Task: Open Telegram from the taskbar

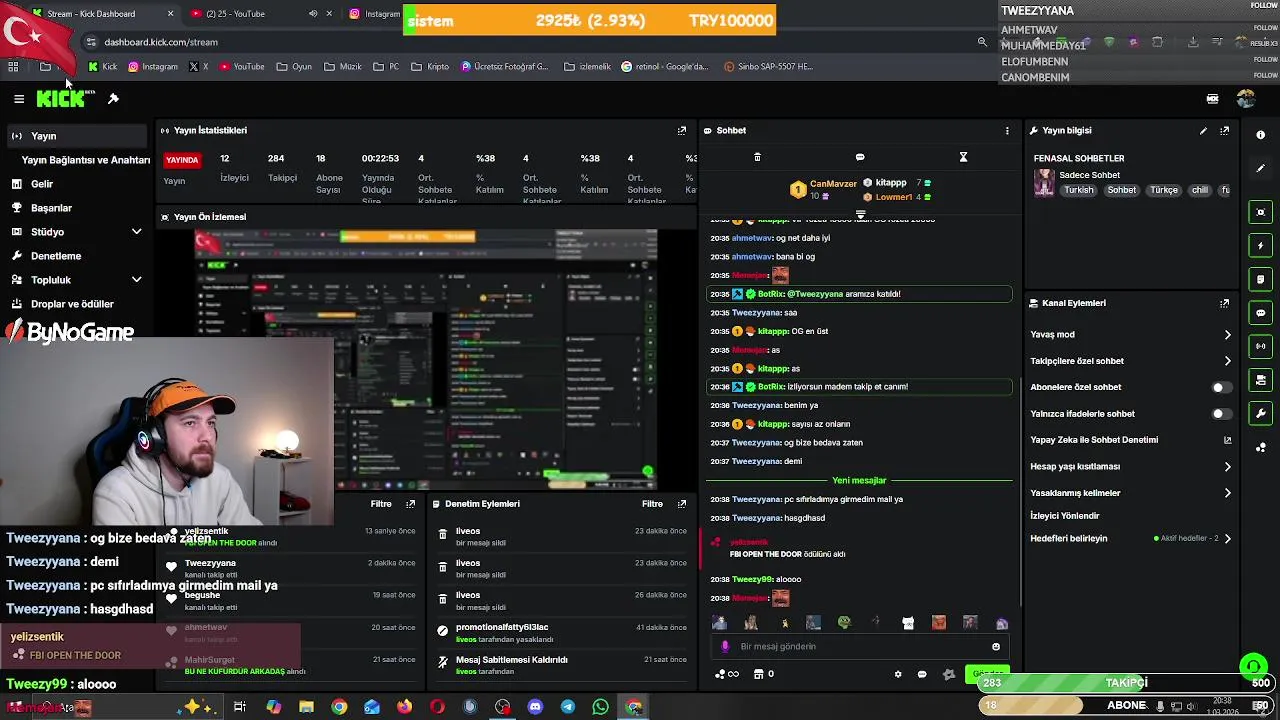Action: point(567,707)
